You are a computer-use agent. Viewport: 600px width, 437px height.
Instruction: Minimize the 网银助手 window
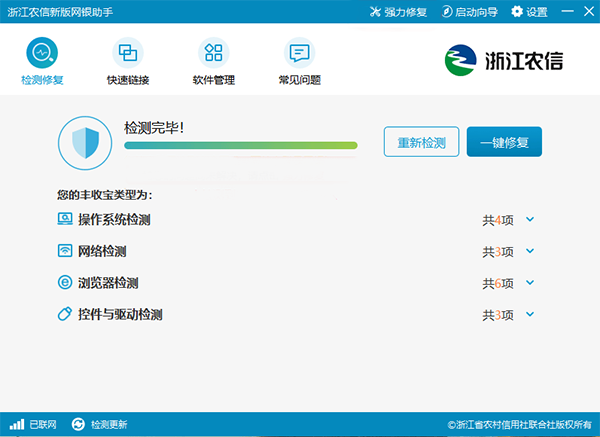click(x=567, y=11)
